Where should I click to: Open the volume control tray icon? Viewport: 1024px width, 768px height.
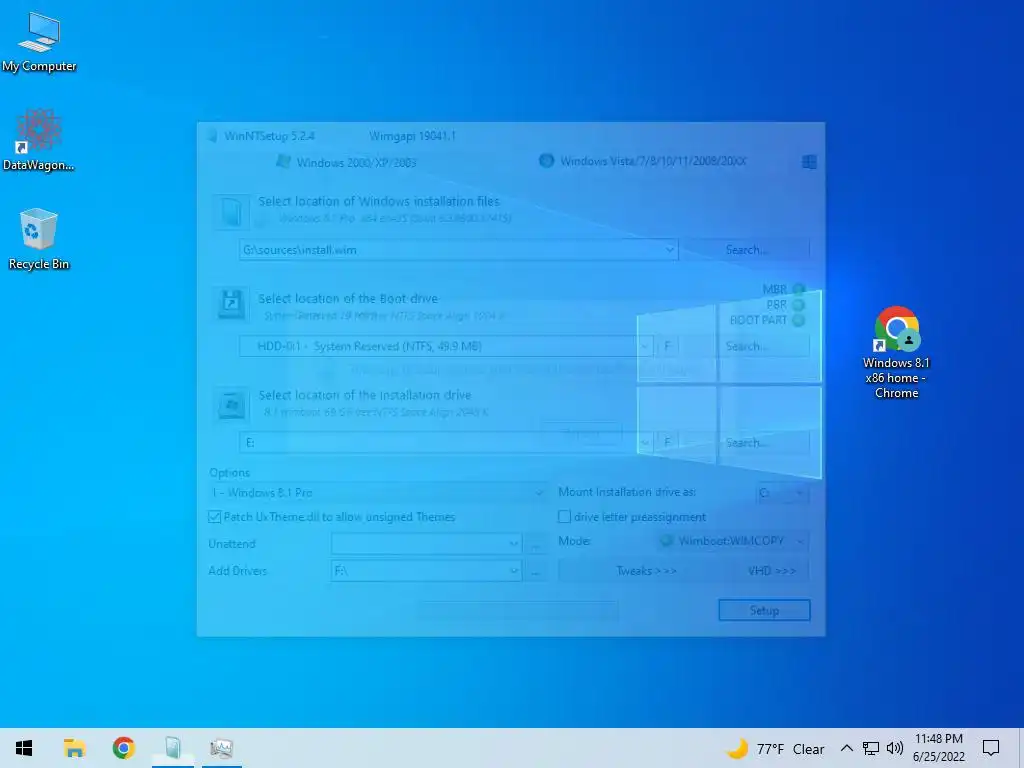pyautogui.click(x=895, y=748)
